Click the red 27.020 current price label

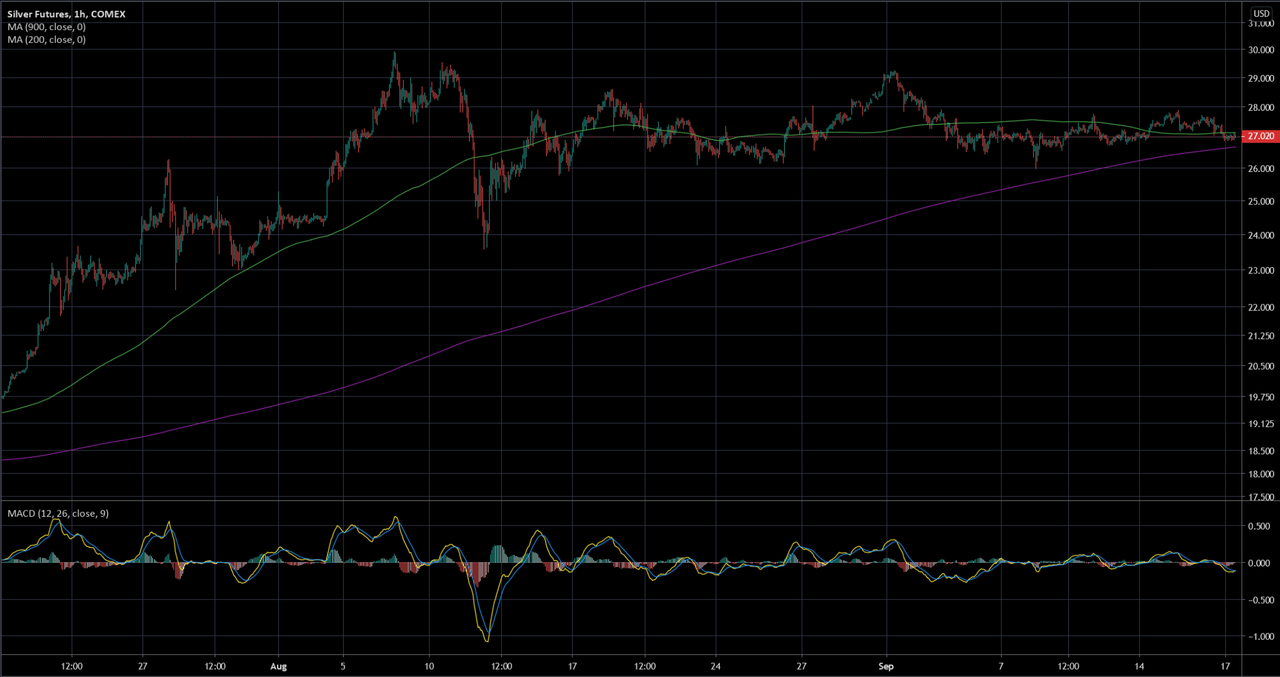tap(1260, 137)
